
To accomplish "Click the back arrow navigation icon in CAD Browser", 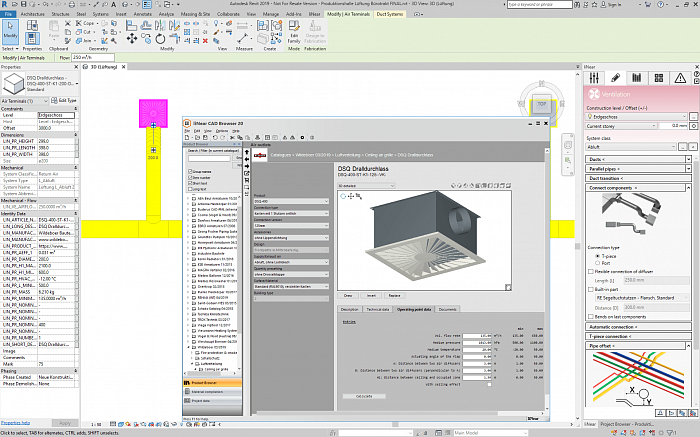I will (246, 159).
